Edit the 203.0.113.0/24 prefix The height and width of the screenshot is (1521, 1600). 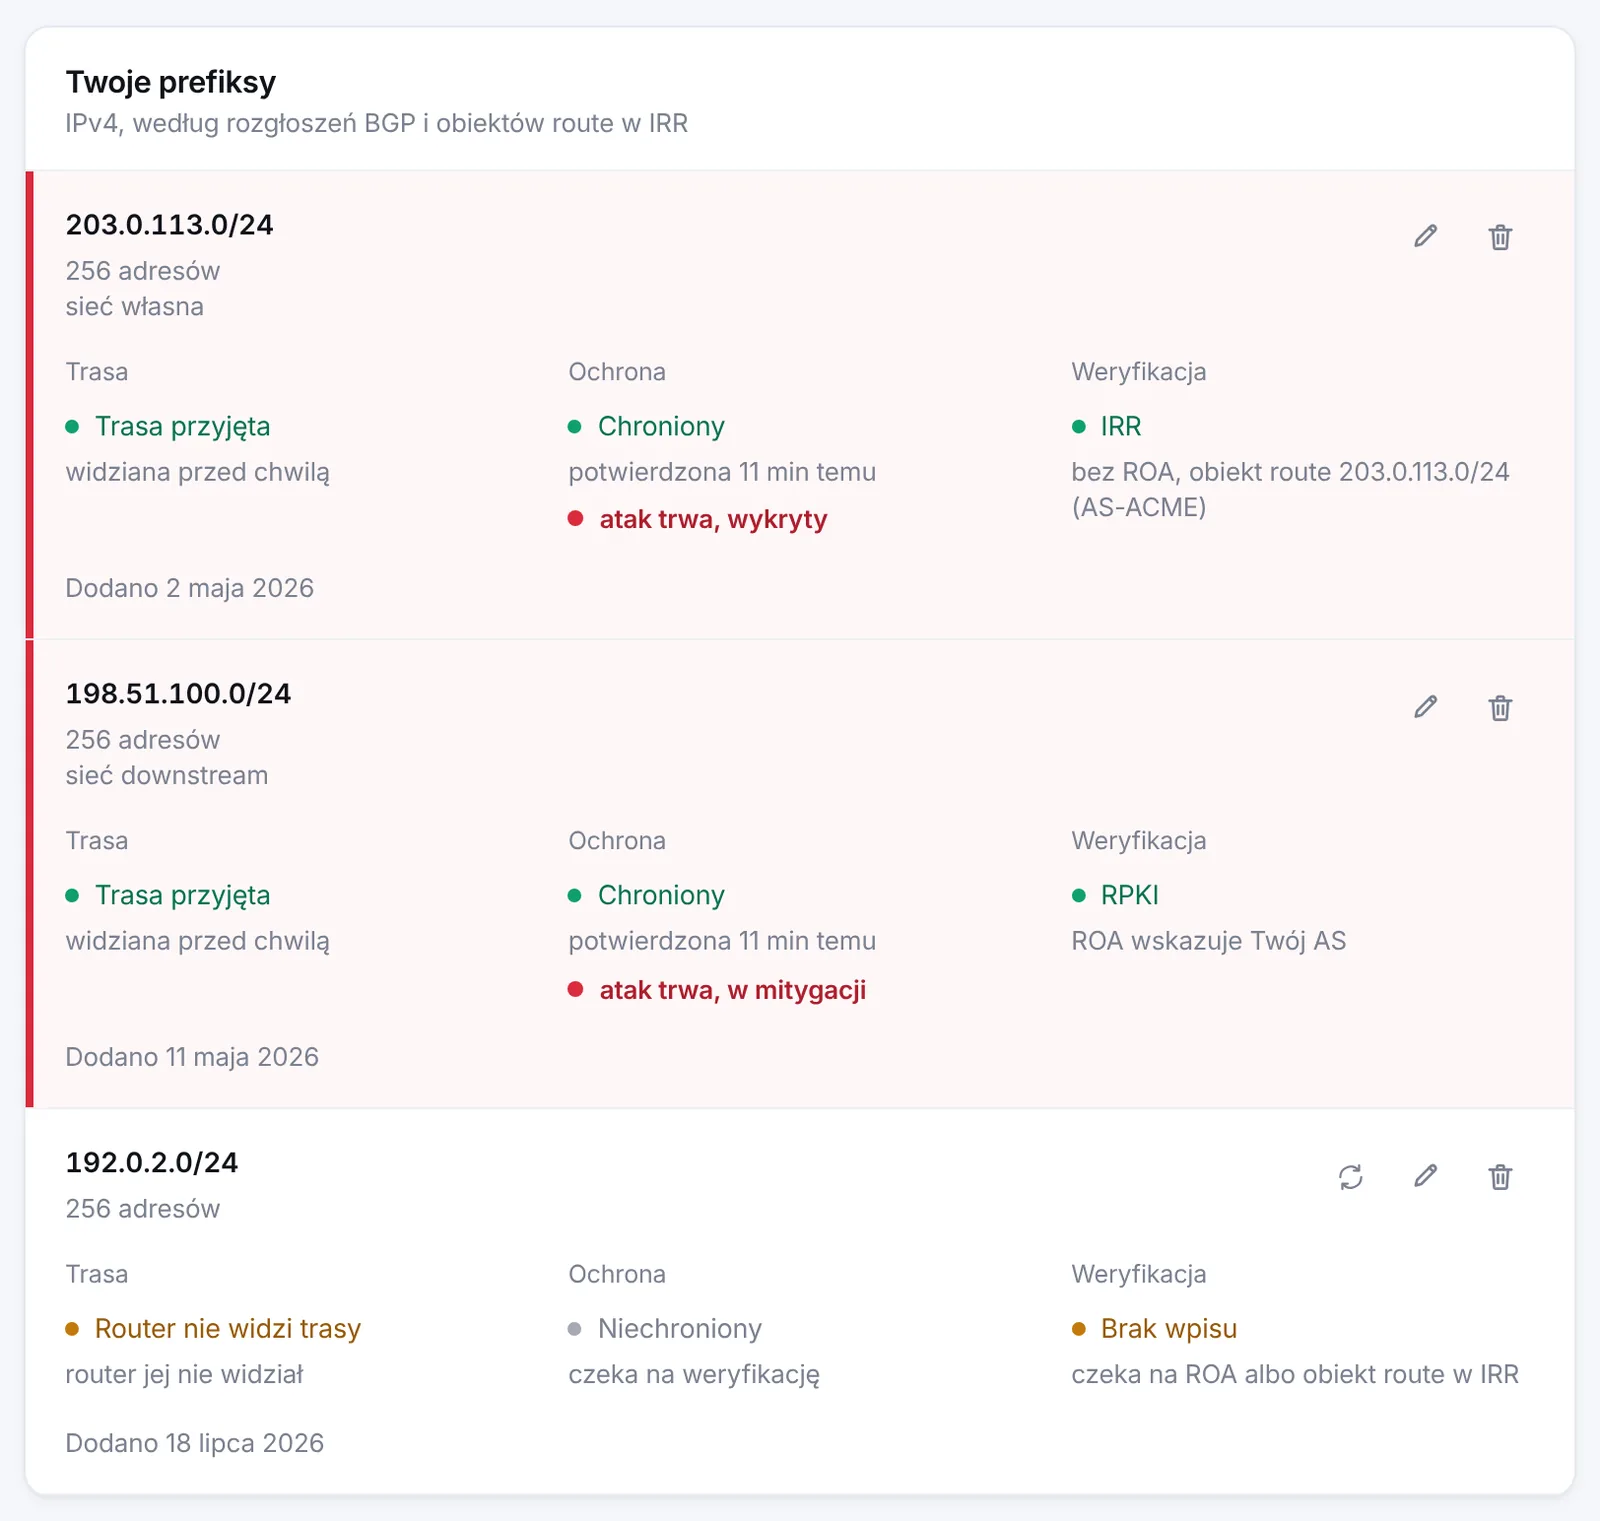(x=1425, y=237)
